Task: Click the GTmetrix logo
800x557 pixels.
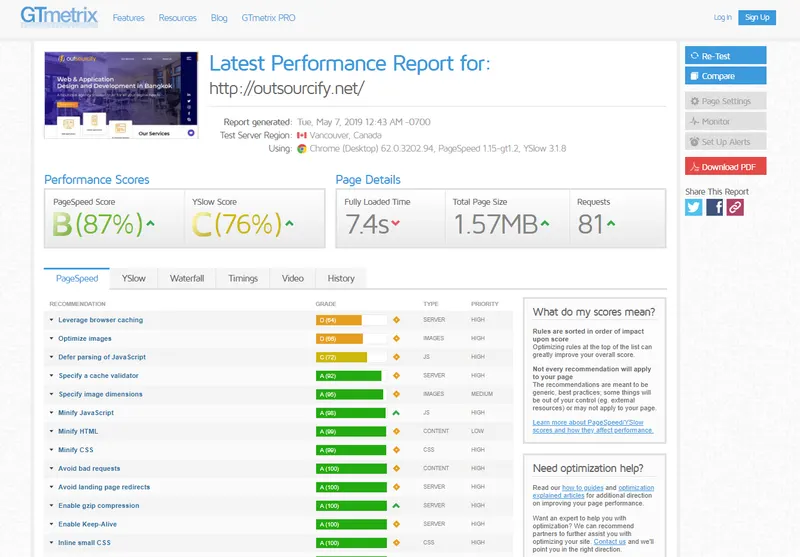Action: pos(59,16)
